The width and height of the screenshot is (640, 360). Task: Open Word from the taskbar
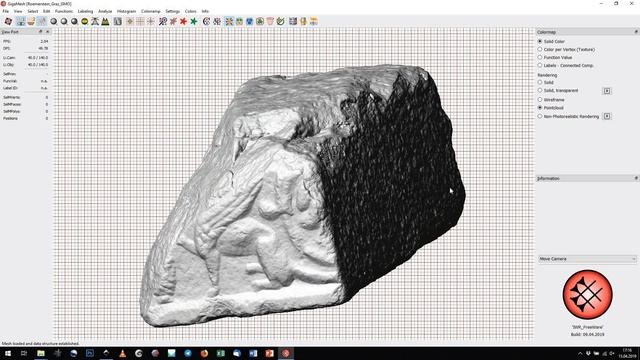coord(253,353)
